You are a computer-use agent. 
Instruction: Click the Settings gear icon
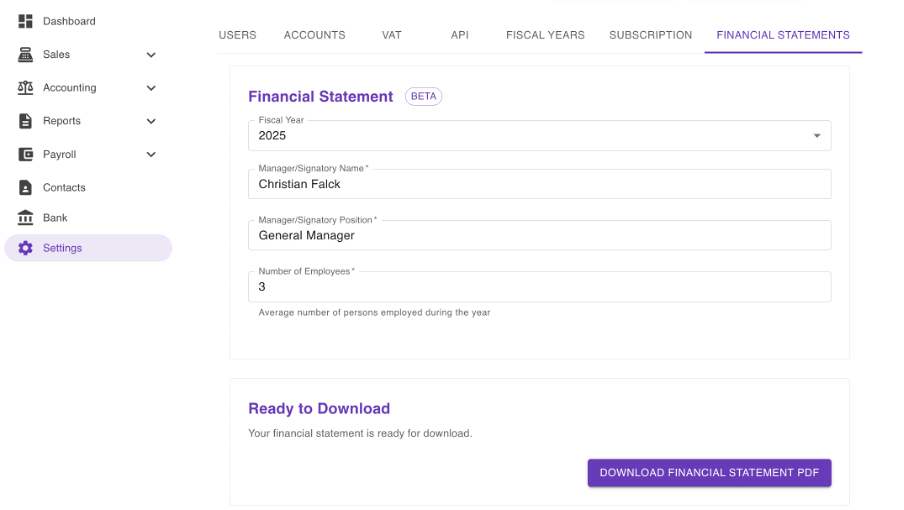point(25,248)
